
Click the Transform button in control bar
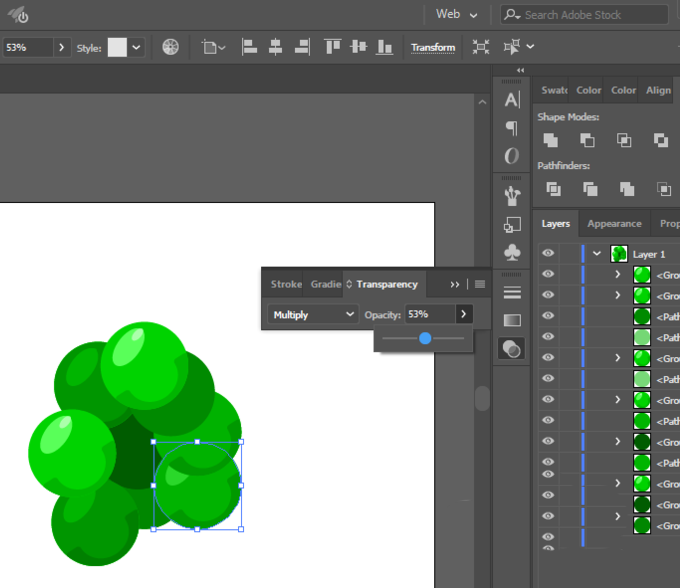click(433, 47)
